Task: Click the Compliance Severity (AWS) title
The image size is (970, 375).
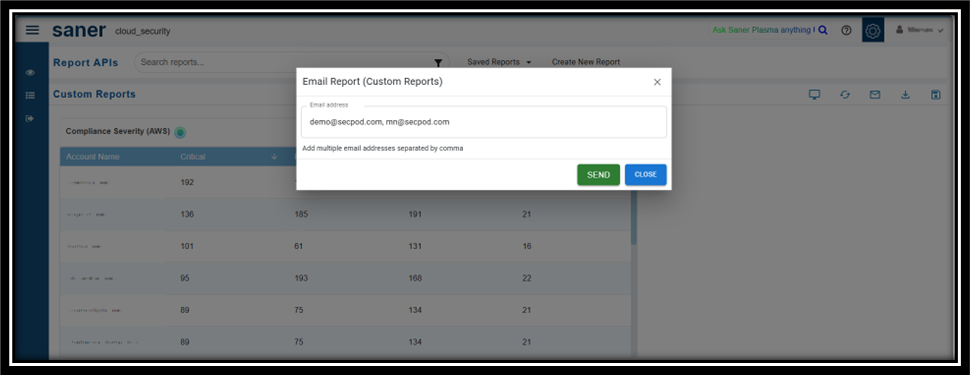Action: tap(118, 131)
